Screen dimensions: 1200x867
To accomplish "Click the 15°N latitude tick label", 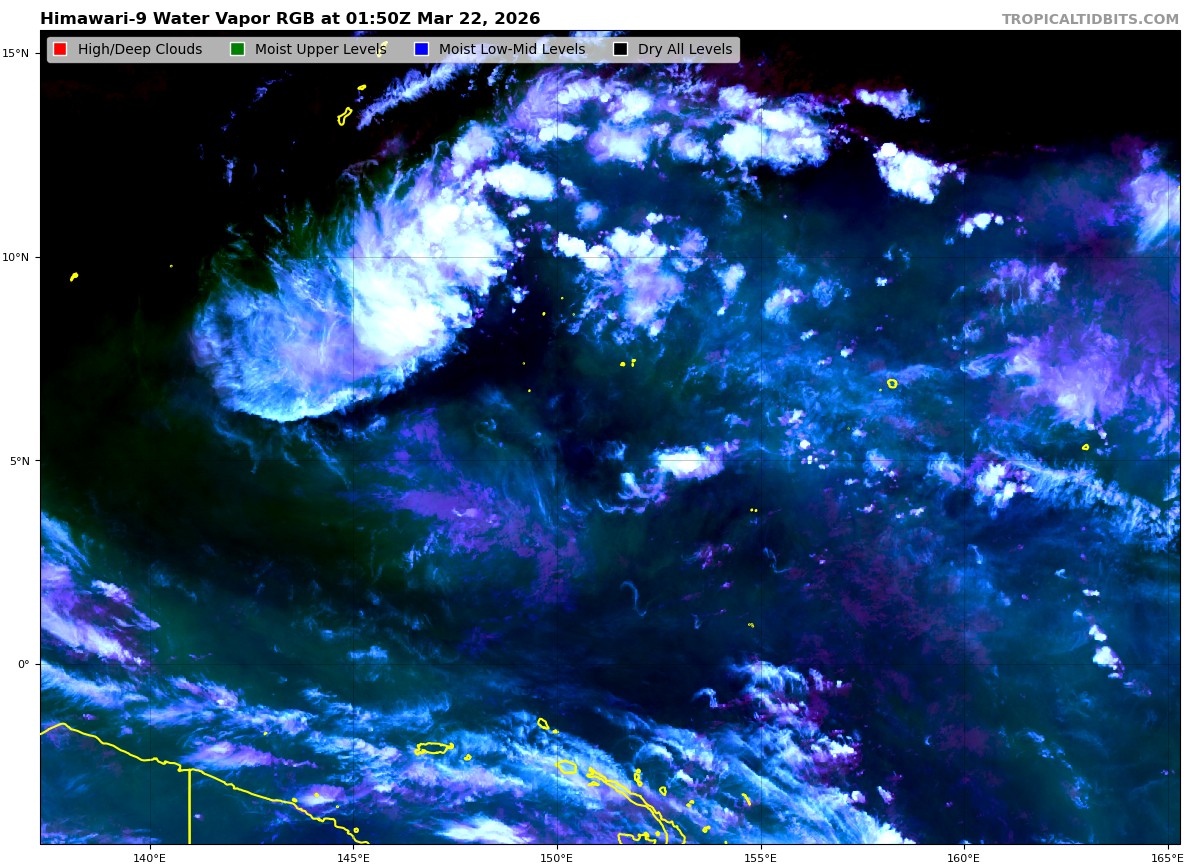I will tap(20, 53).
